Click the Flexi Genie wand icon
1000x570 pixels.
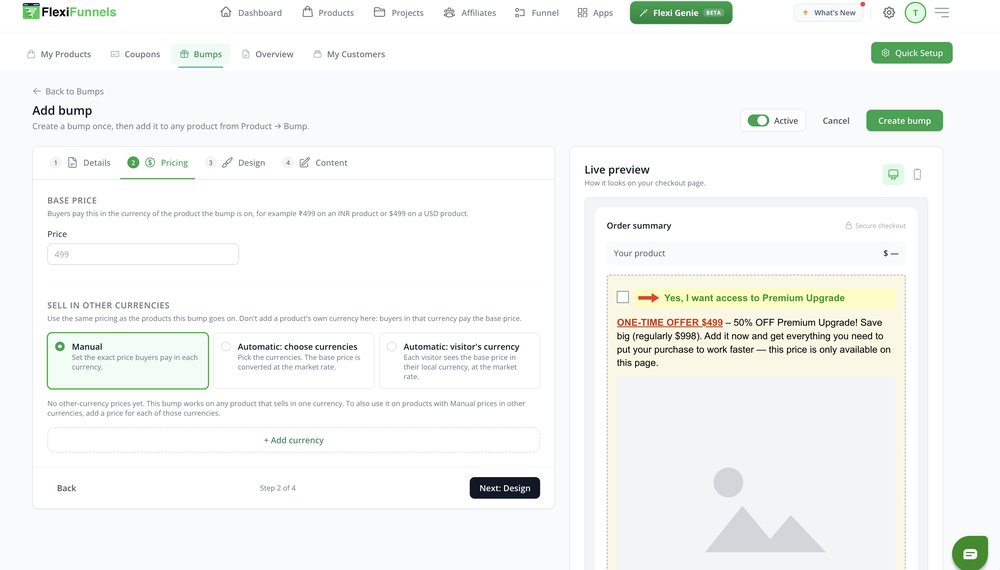[643, 13]
